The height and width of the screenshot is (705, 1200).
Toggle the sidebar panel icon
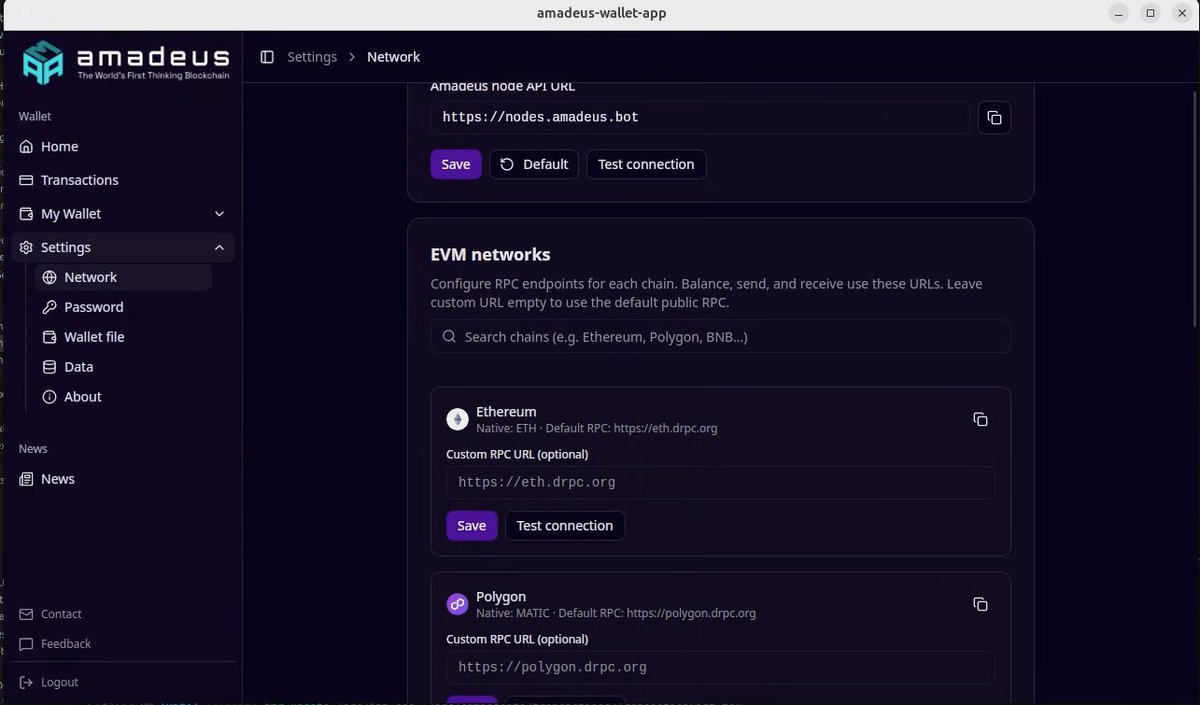coord(267,57)
